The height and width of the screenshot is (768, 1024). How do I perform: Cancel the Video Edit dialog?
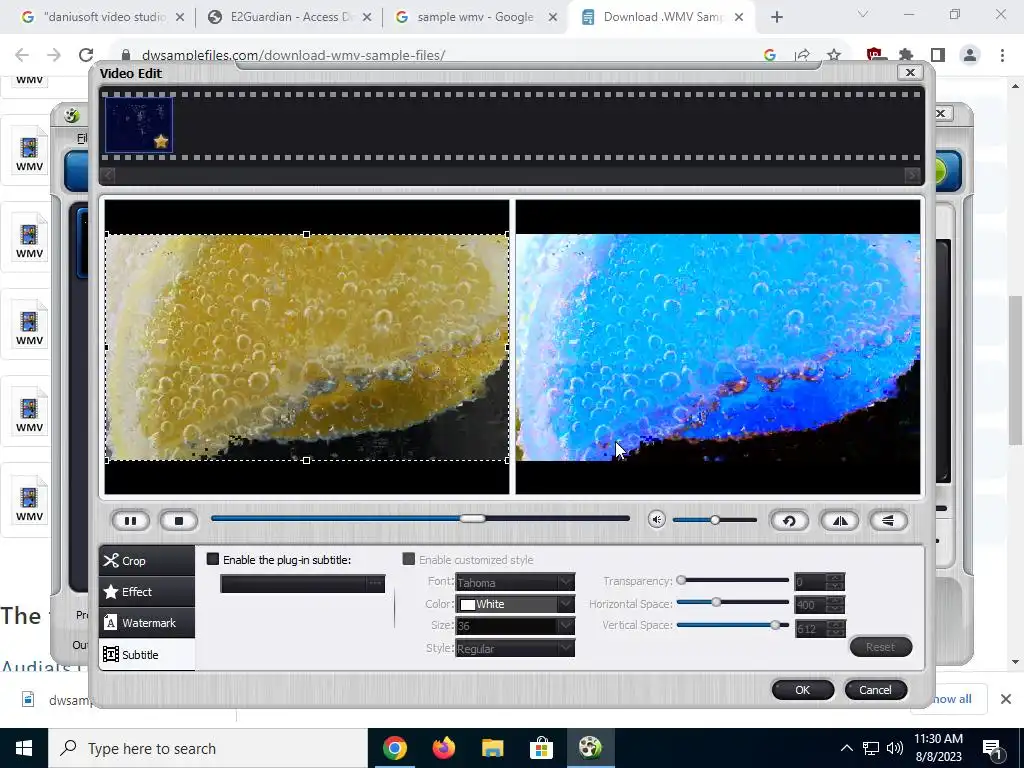pos(875,690)
